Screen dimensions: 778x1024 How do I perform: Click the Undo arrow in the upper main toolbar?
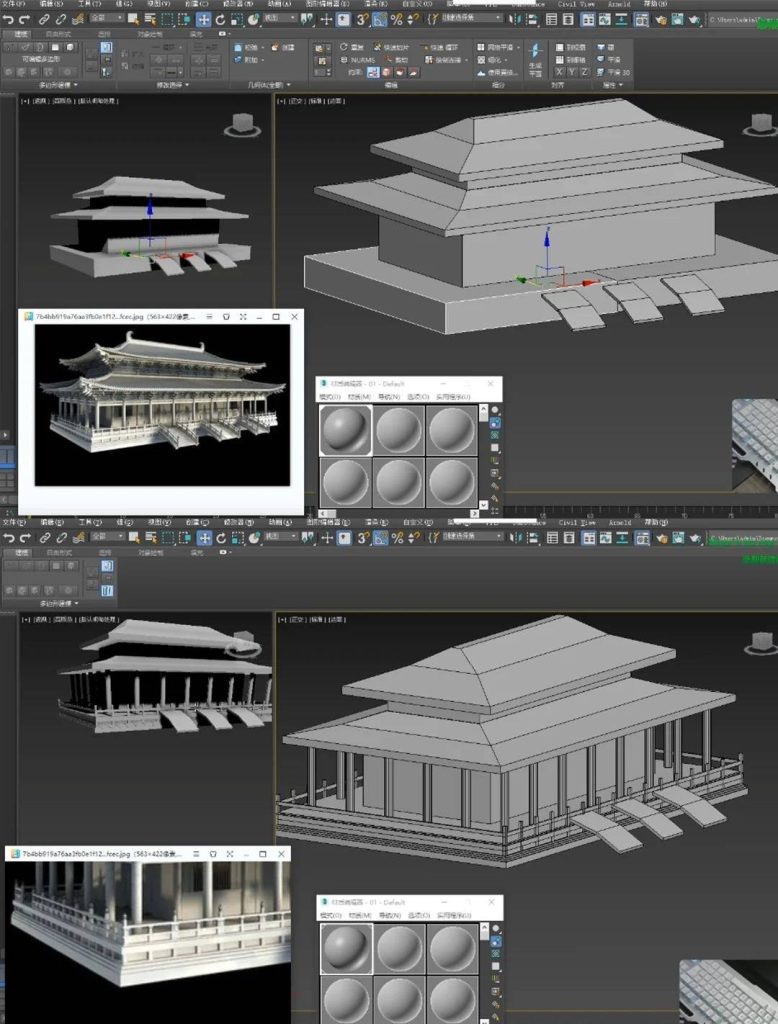tap(9, 19)
